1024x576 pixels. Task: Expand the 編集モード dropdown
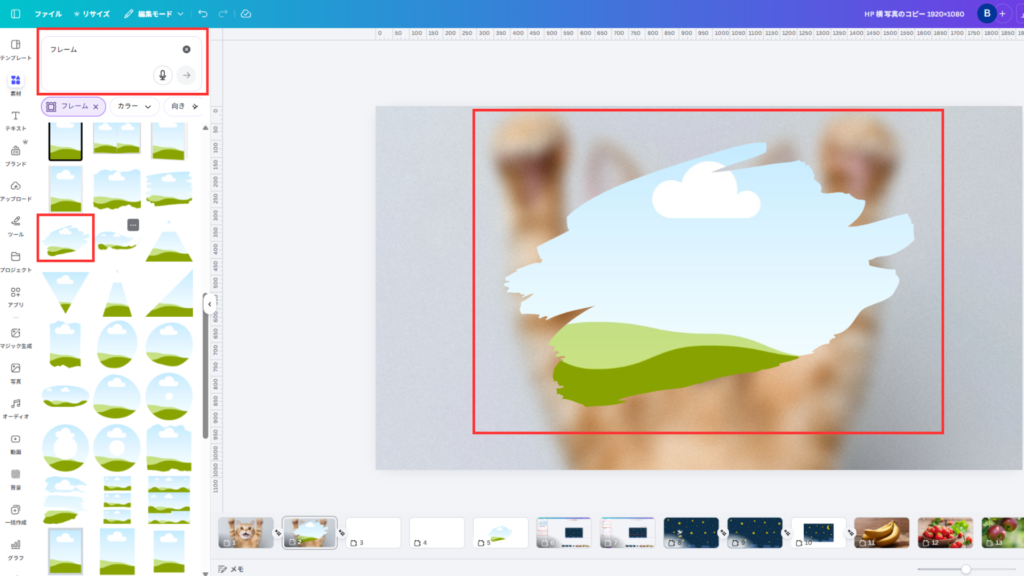(154, 14)
